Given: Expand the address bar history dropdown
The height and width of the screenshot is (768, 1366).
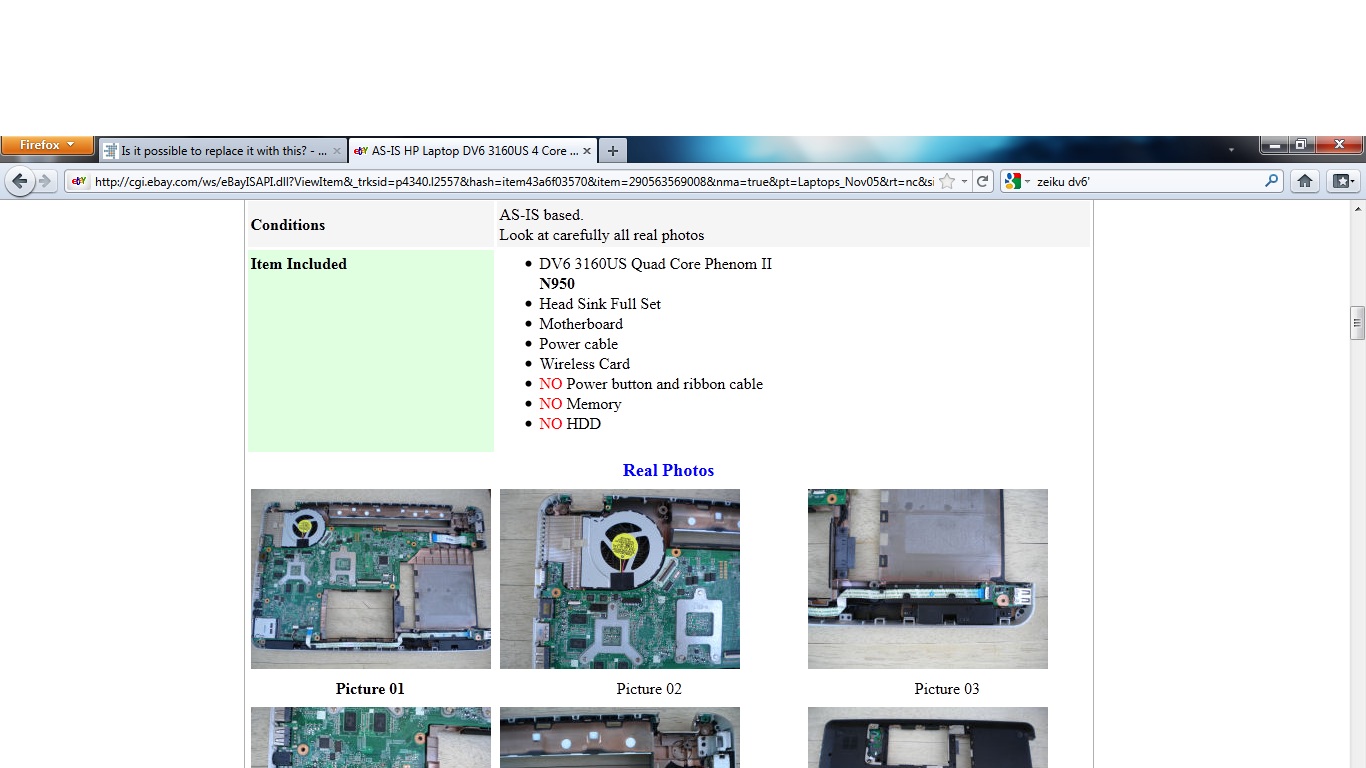Looking at the screenshot, I should 964,181.
